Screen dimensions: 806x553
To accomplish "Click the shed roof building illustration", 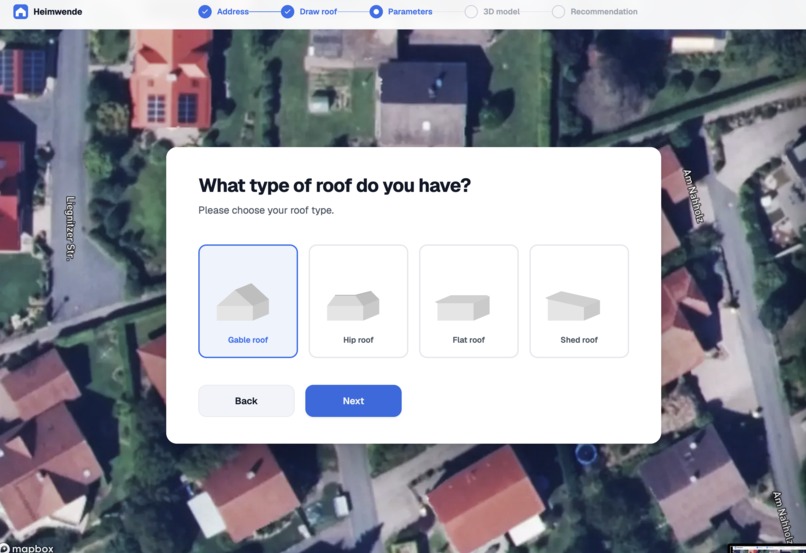I will coord(573,306).
